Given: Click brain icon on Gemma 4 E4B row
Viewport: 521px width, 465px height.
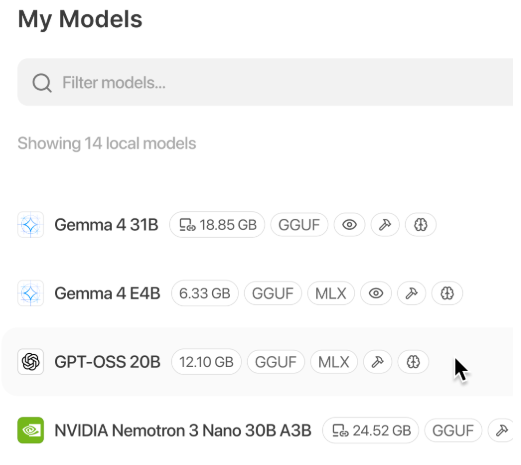Looking at the screenshot, I should pyautogui.click(x=447, y=293).
